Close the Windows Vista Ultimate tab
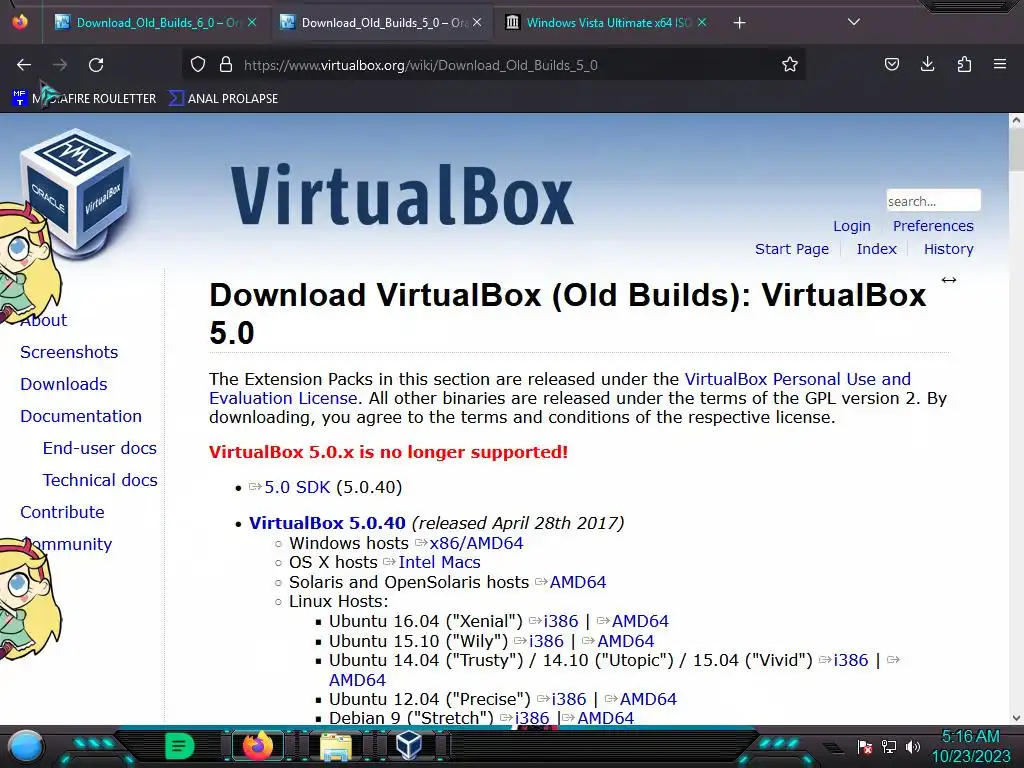 [702, 22]
